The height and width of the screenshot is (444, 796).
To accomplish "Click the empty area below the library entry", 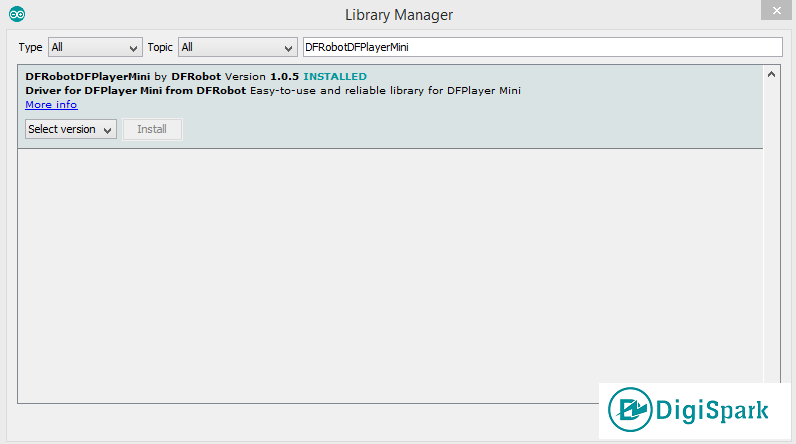I will click(390, 270).
